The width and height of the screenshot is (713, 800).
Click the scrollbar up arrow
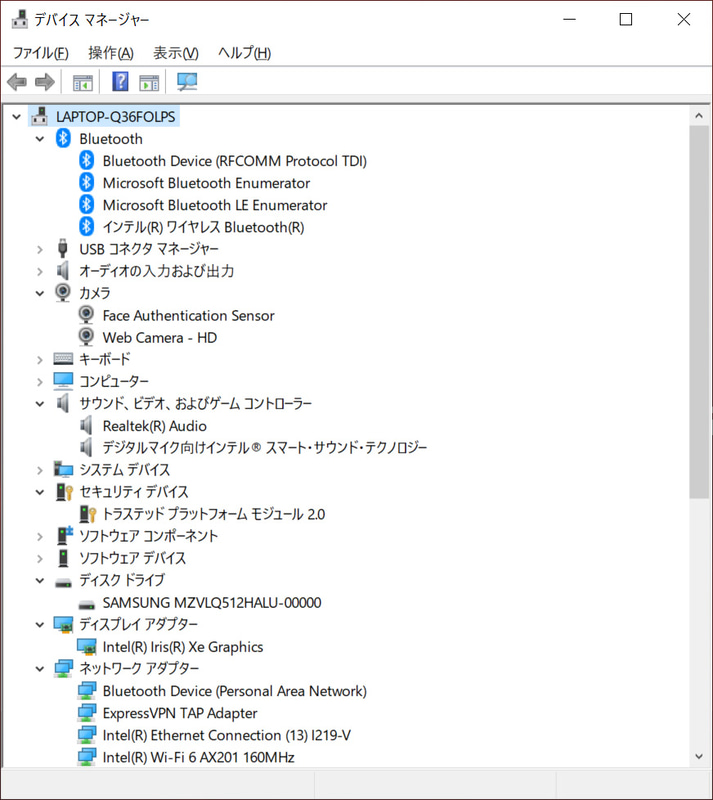coord(699,116)
